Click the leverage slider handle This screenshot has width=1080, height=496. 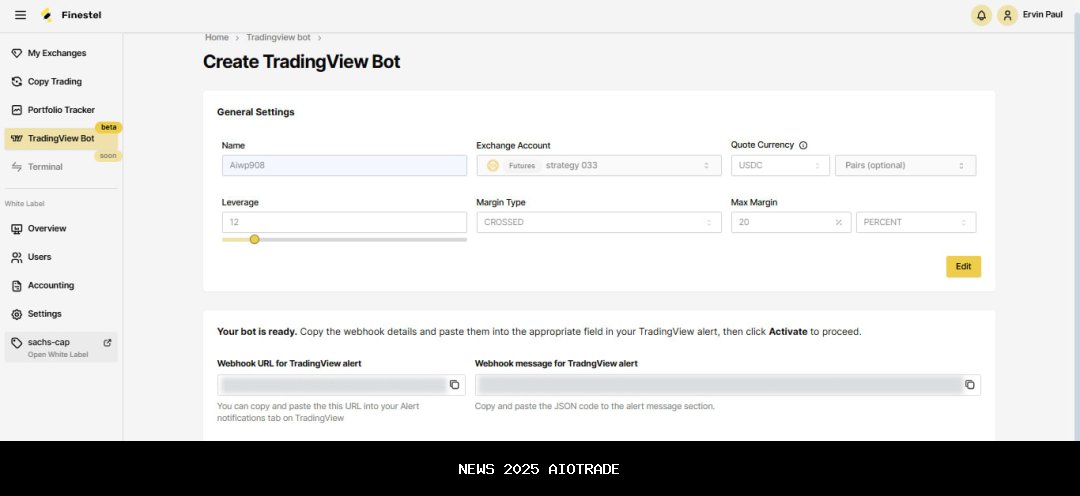pyautogui.click(x=254, y=239)
